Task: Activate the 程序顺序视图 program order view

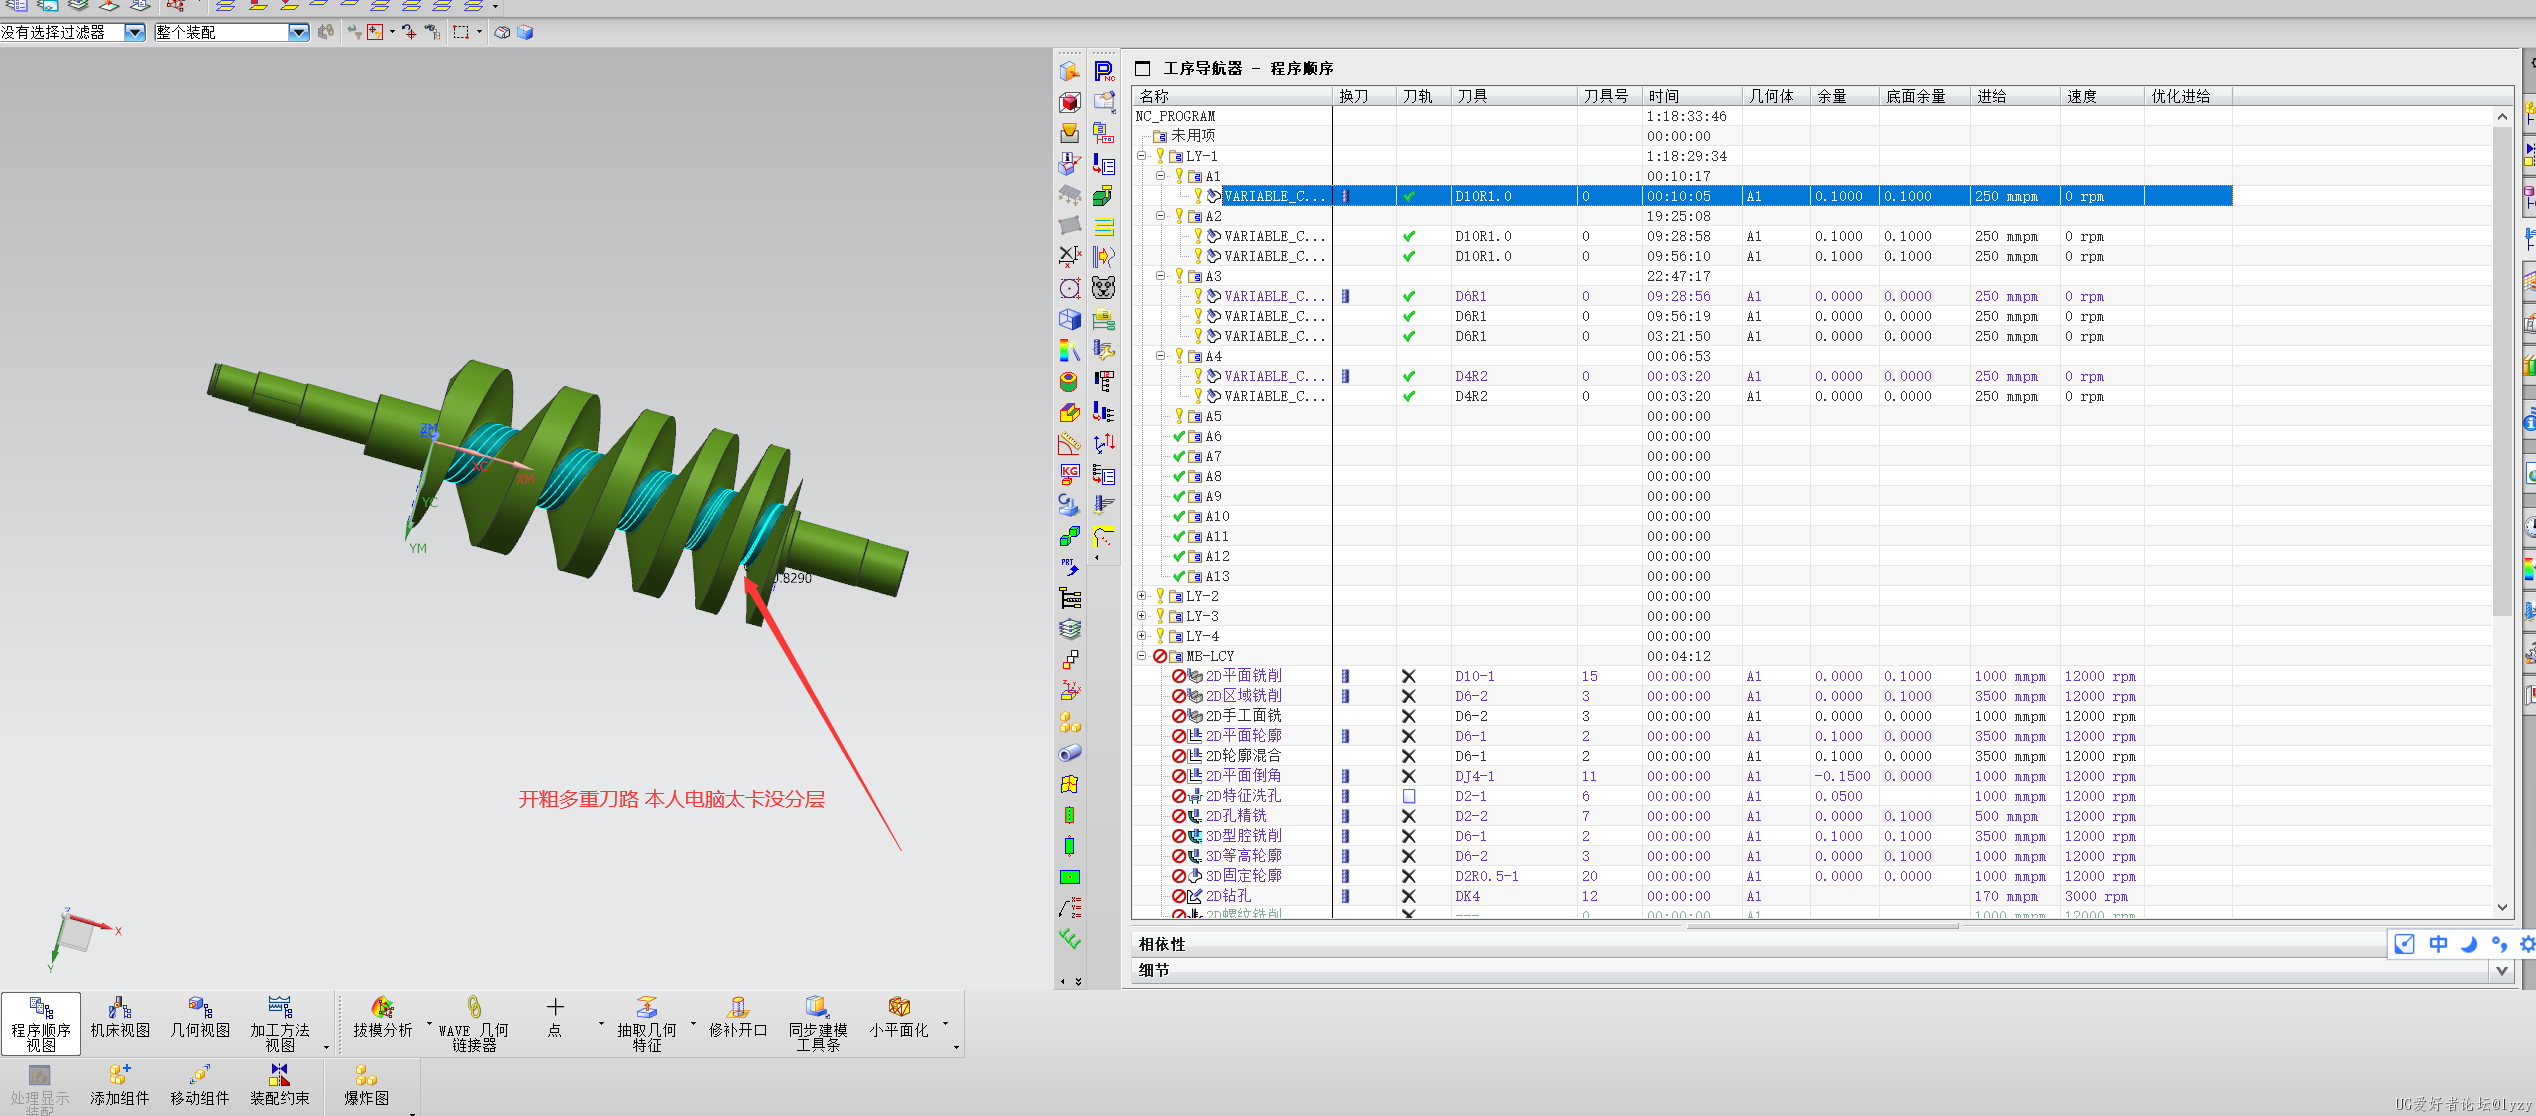Action: click(x=41, y=1023)
